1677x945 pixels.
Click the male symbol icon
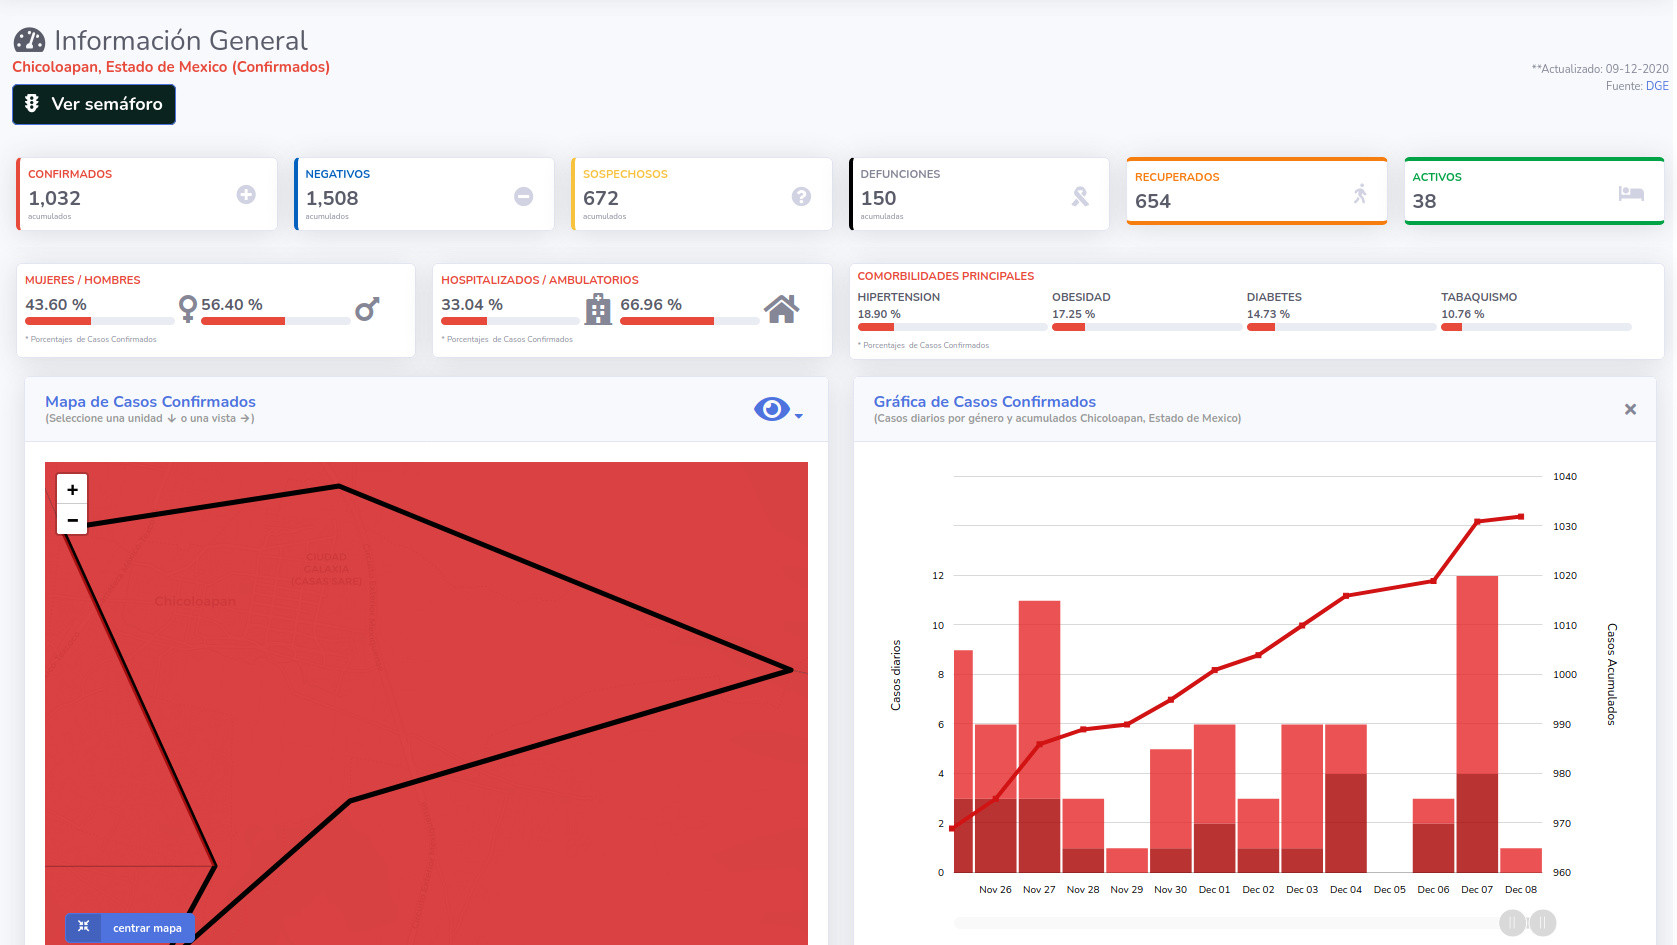[x=367, y=309]
